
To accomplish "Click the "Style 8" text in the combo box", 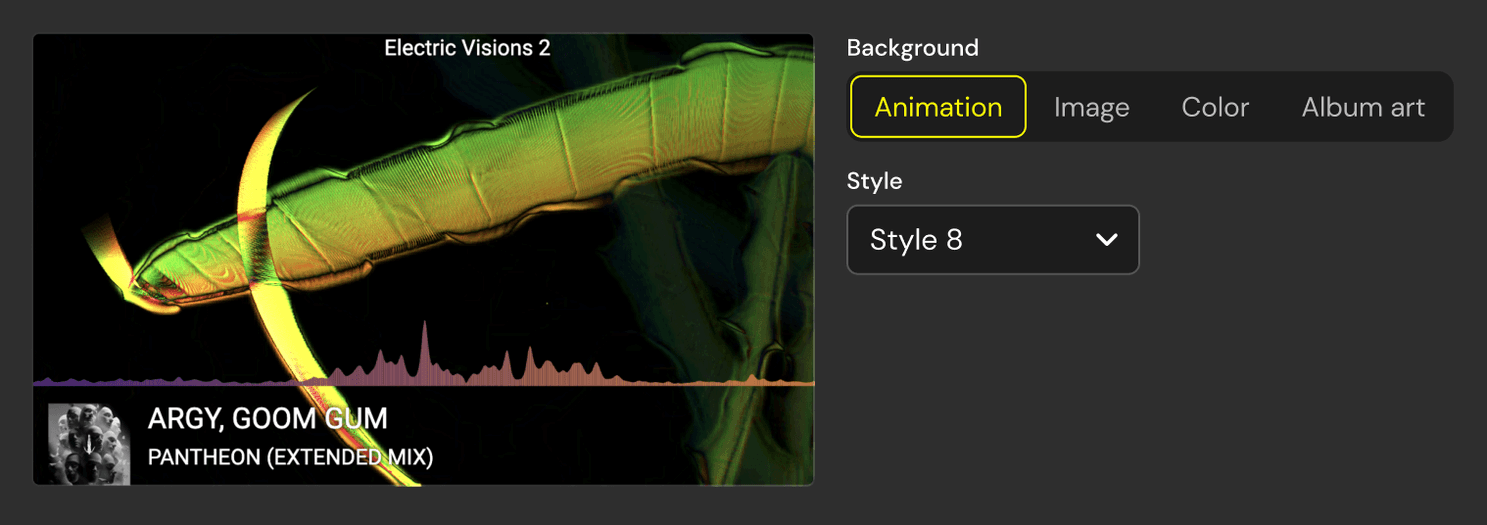I will click(x=916, y=240).
